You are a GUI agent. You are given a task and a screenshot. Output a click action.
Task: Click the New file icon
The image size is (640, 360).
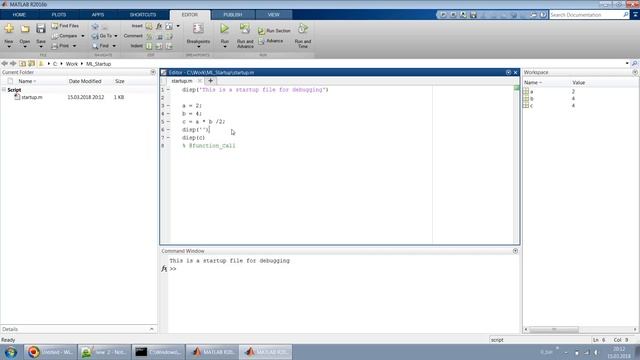tap(9, 29)
